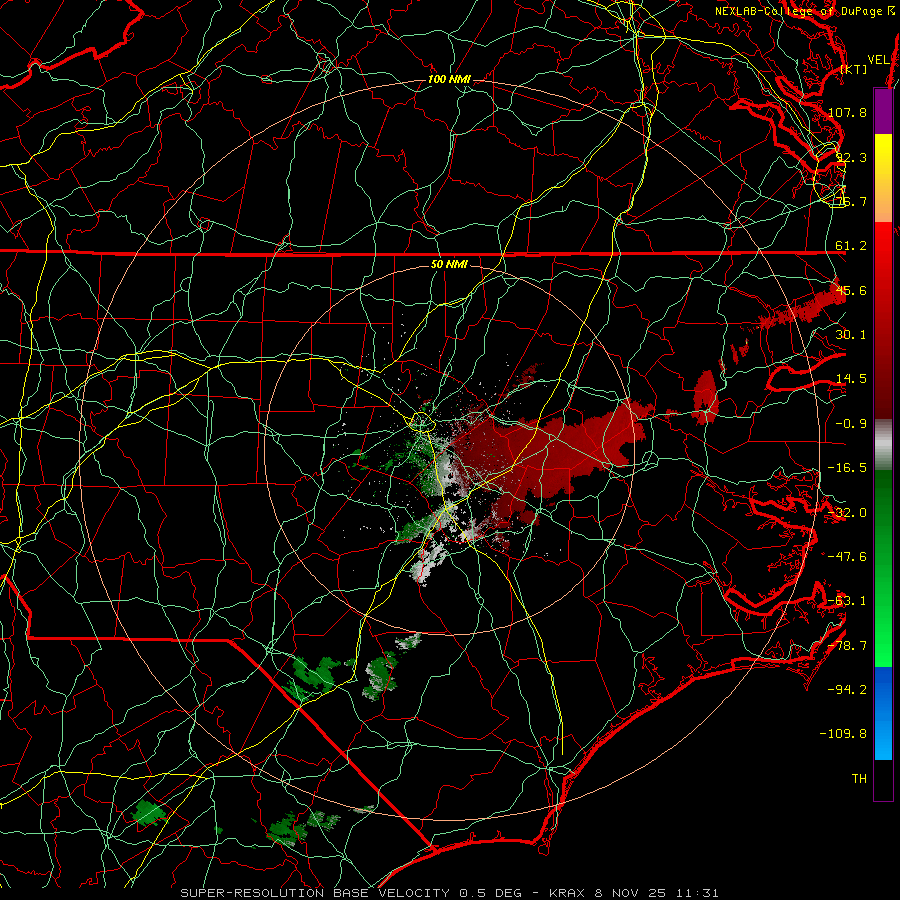Click the 61.2 velocity scale value
The image size is (900, 900).
pos(851,246)
